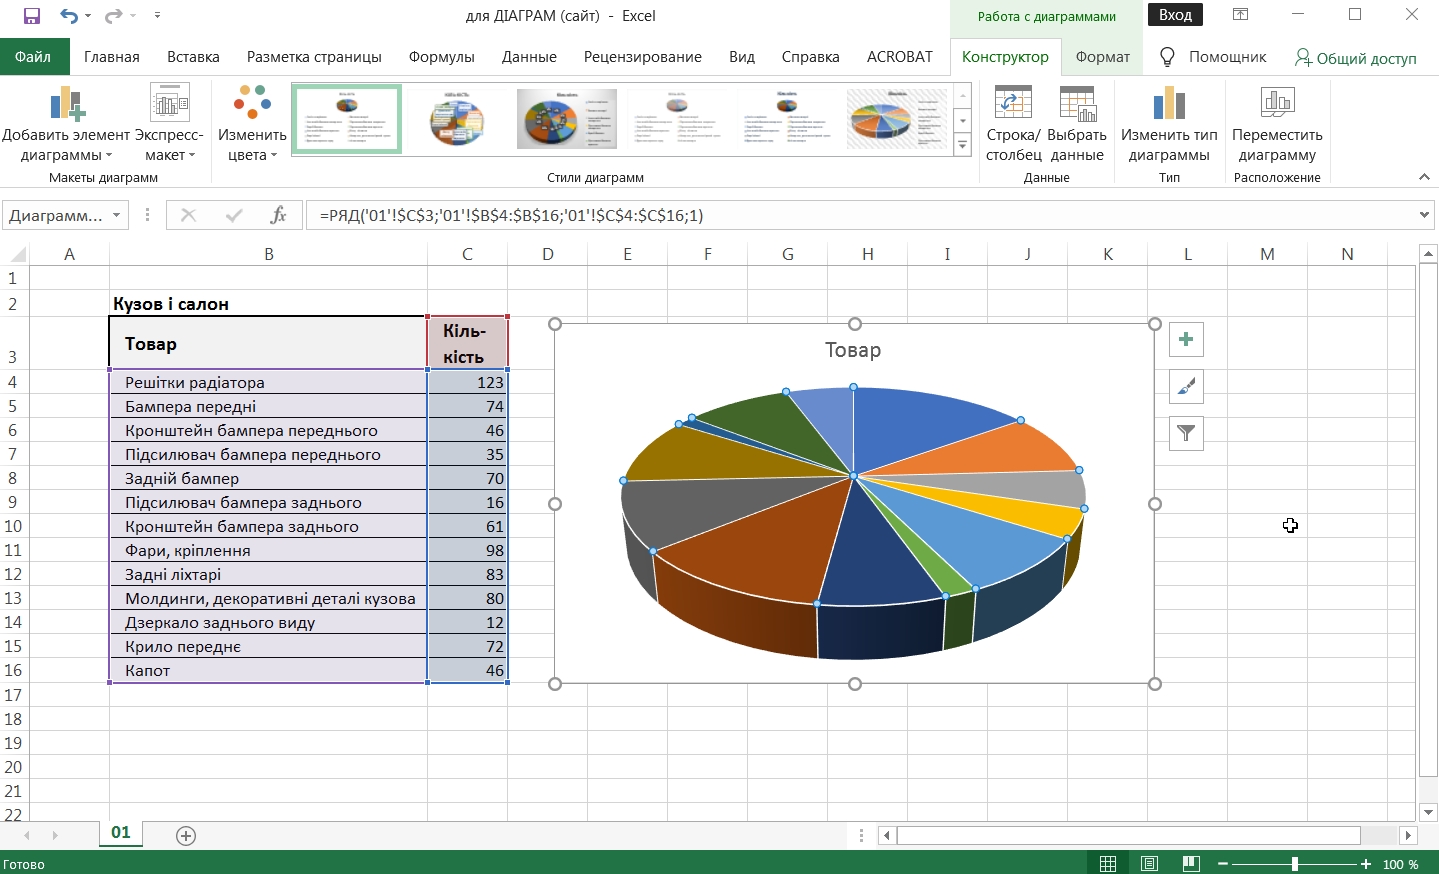Open the chart styles paintbrush button
The height and width of the screenshot is (874, 1439).
(1186, 386)
